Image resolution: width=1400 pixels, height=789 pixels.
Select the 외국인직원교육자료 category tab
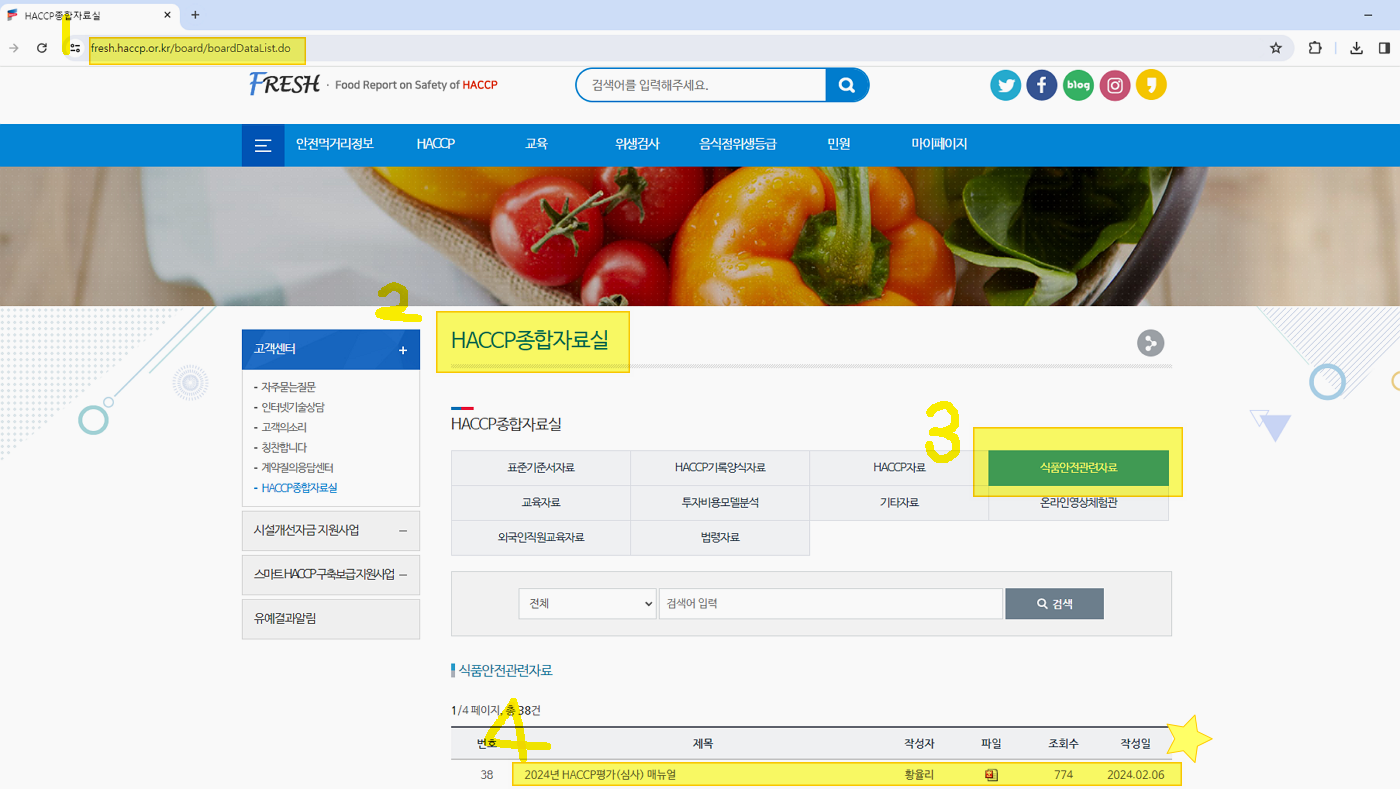point(541,538)
